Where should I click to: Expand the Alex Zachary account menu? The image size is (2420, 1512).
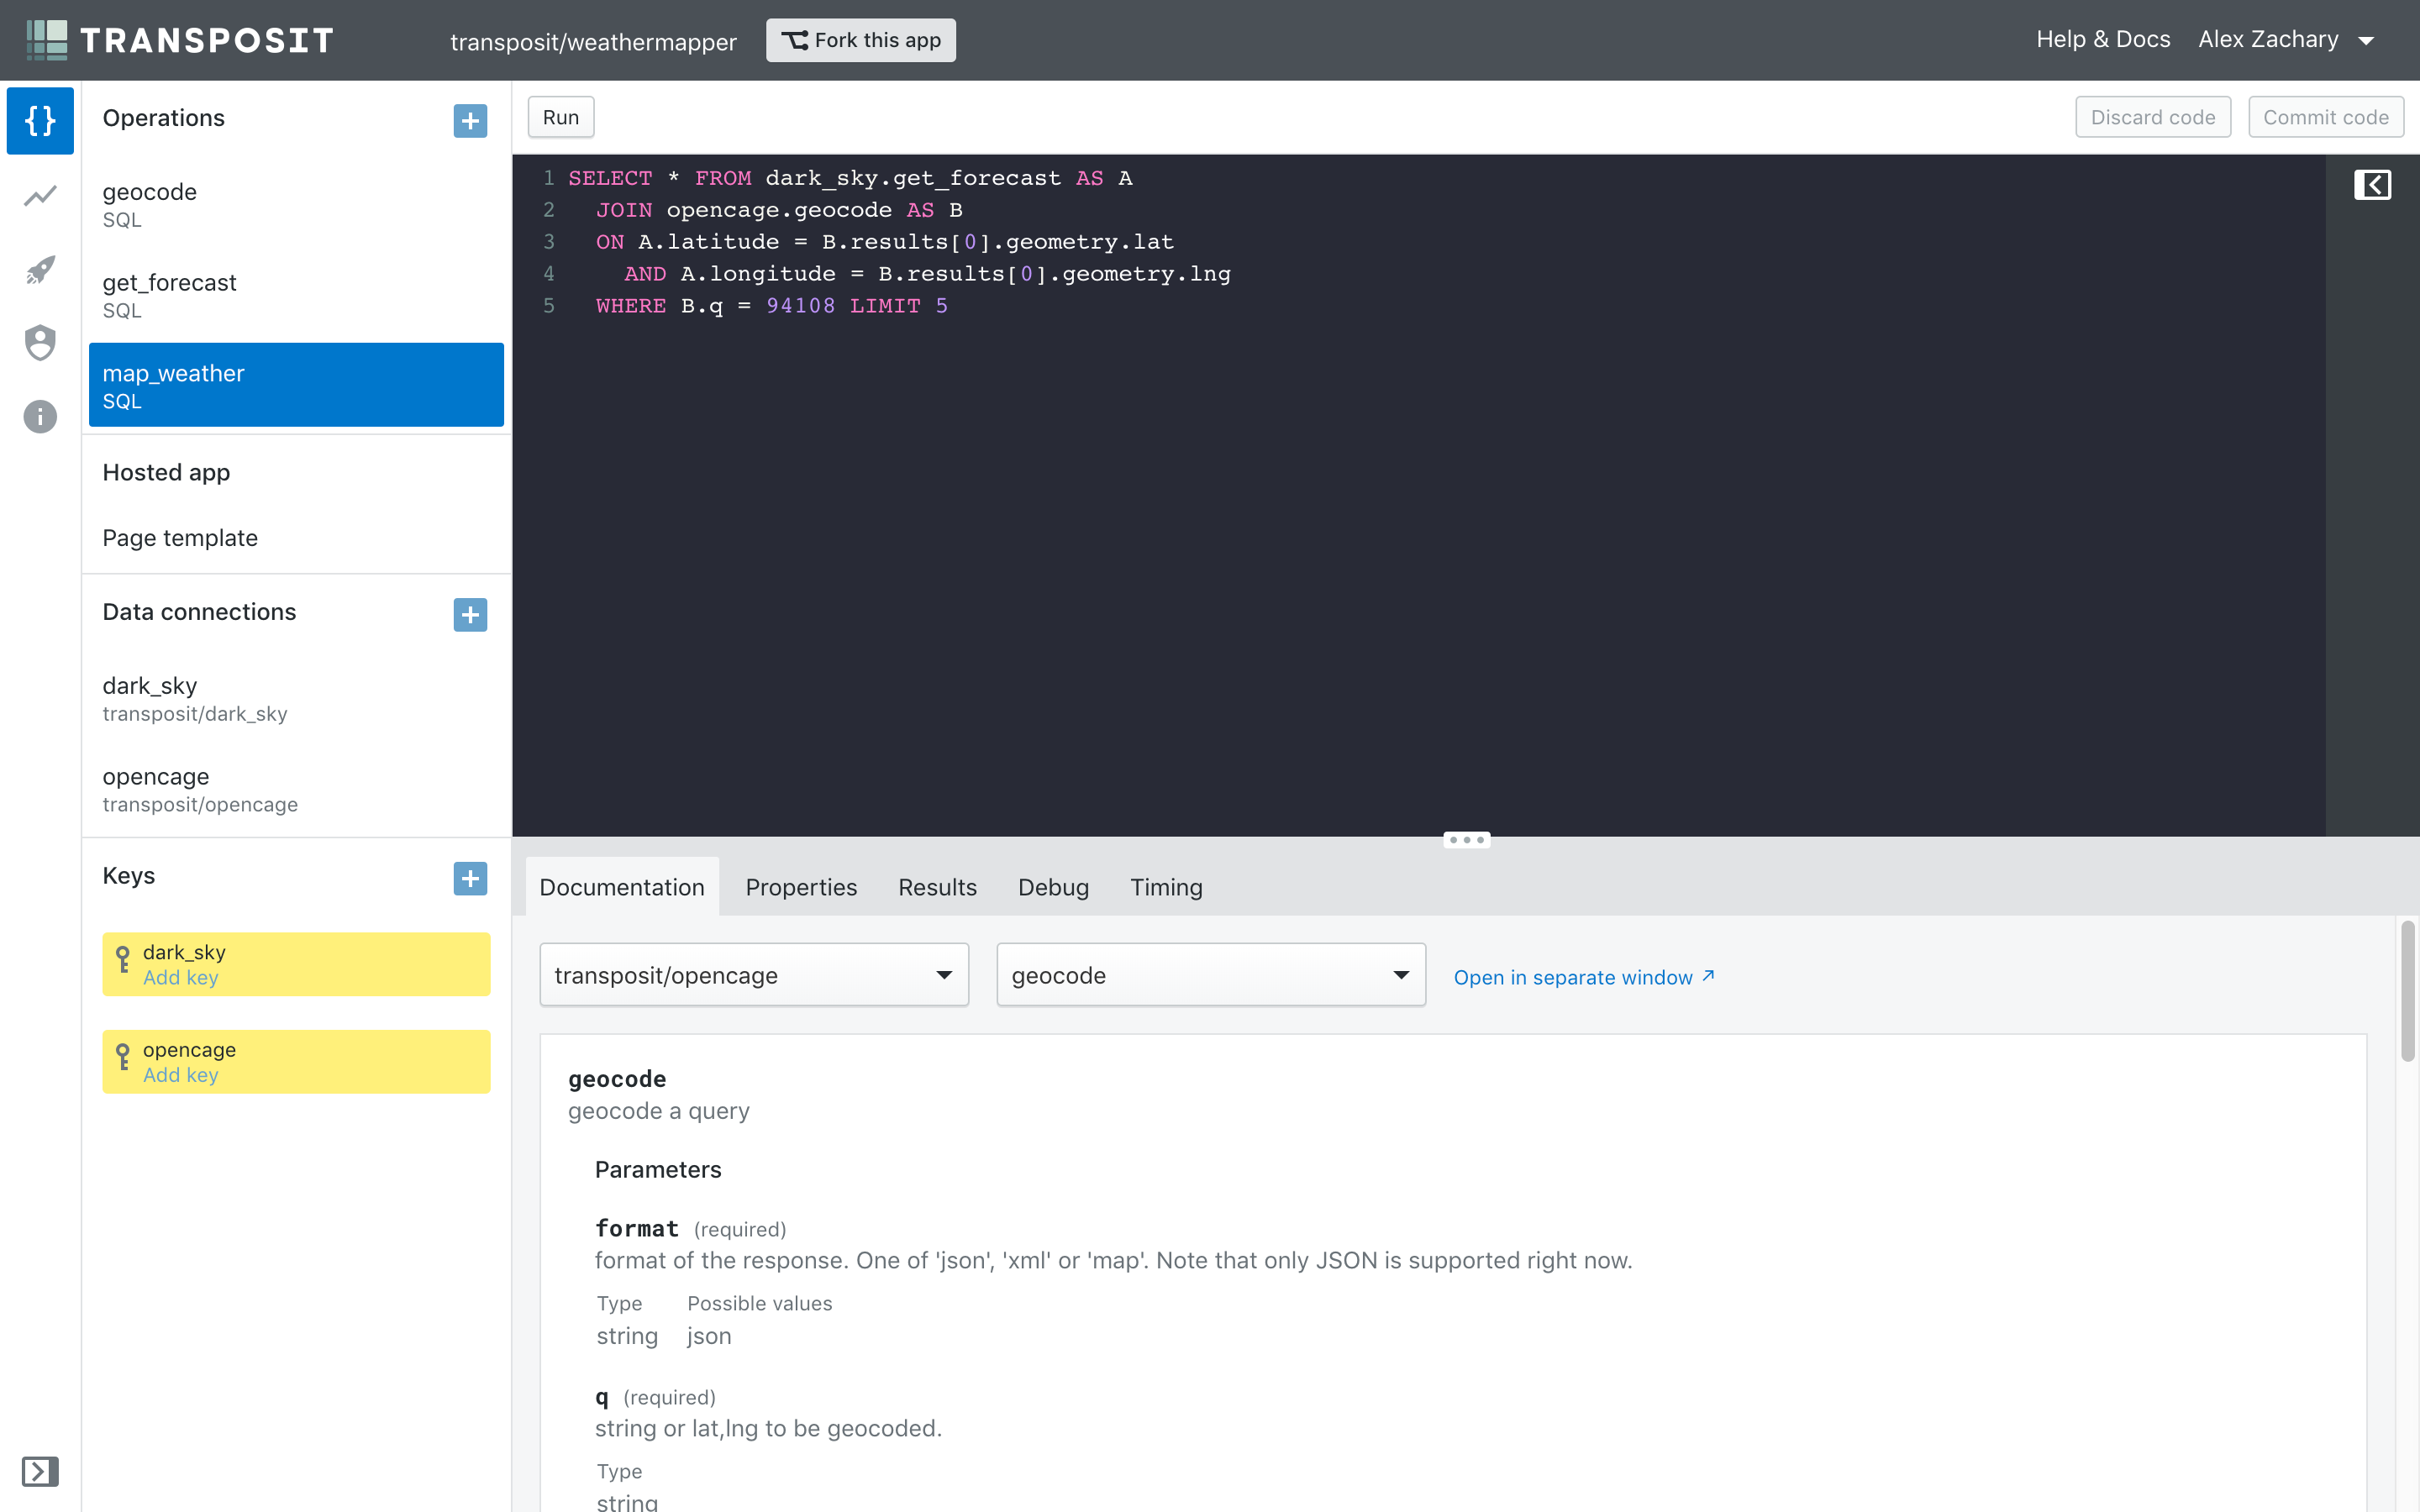[x=2286, y=40]
